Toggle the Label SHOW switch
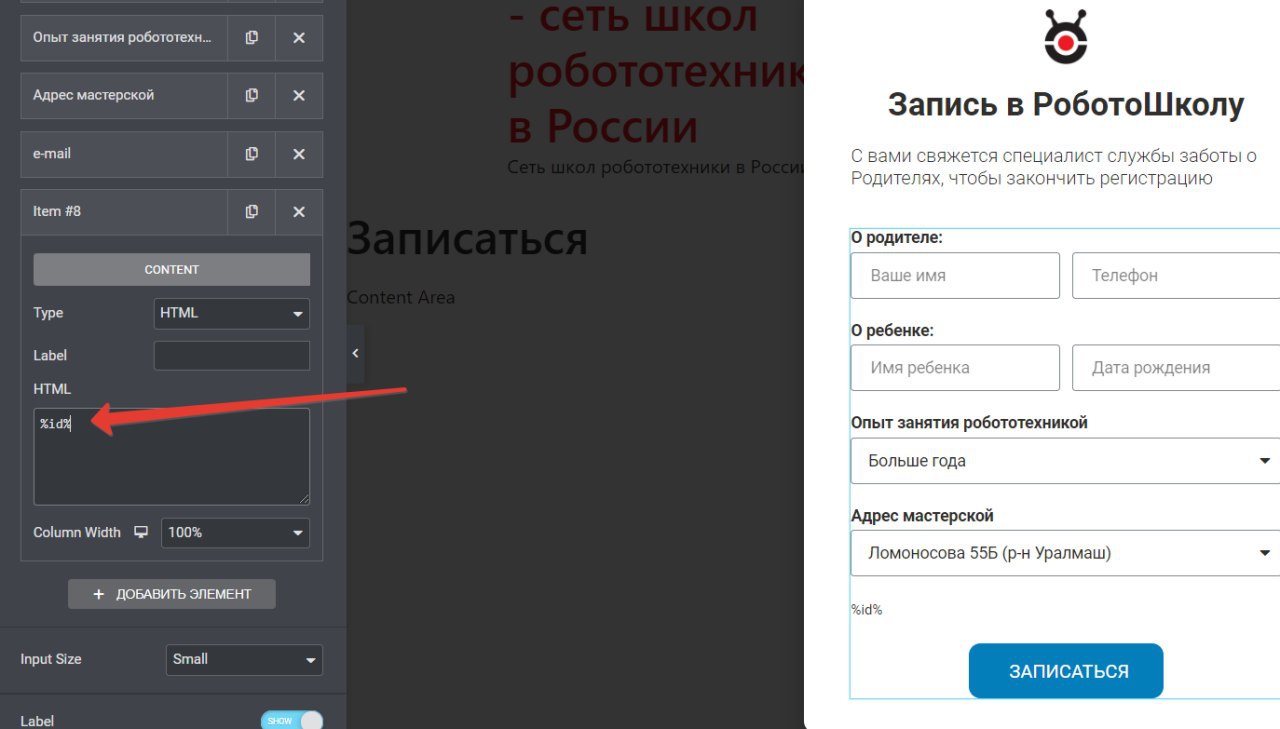Viewport: 1280px width, 729px height. point(292,721)
